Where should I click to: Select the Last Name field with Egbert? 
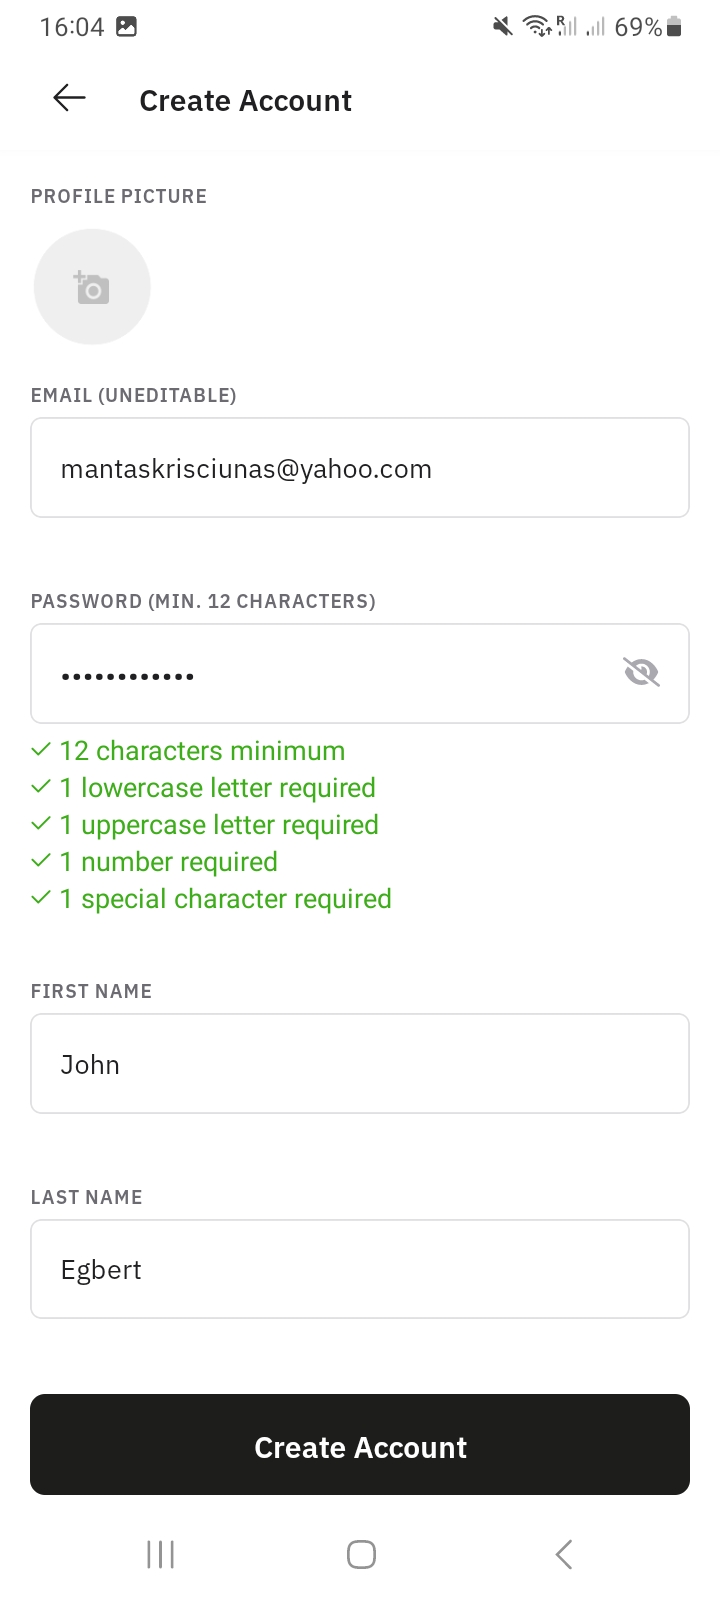pos(360,1269)
